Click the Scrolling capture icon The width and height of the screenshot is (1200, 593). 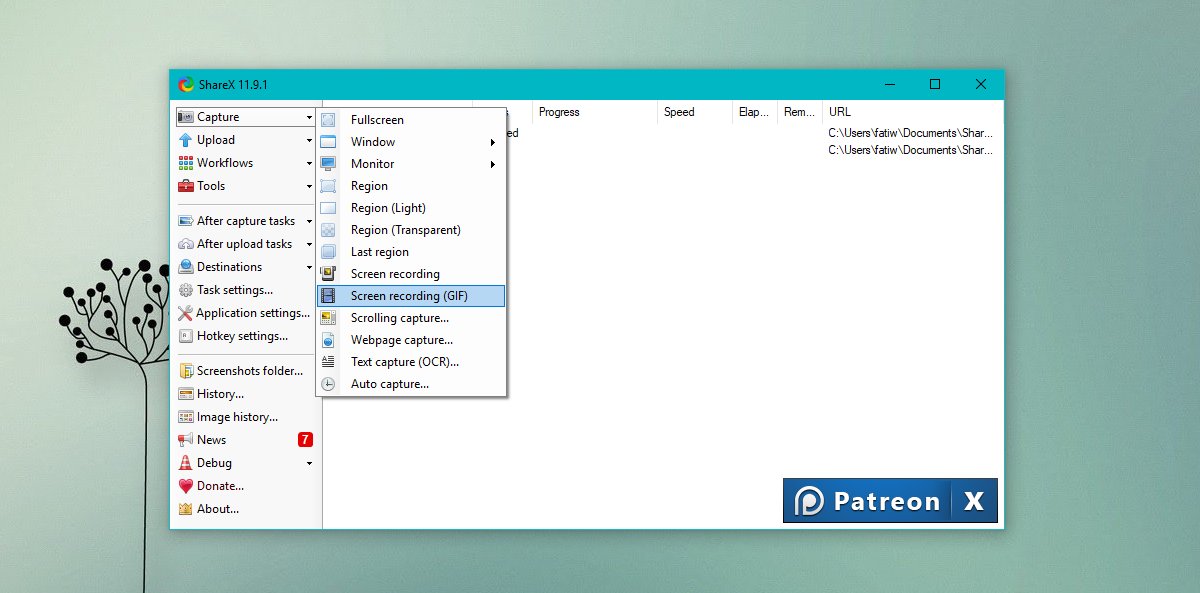point(328,318)
